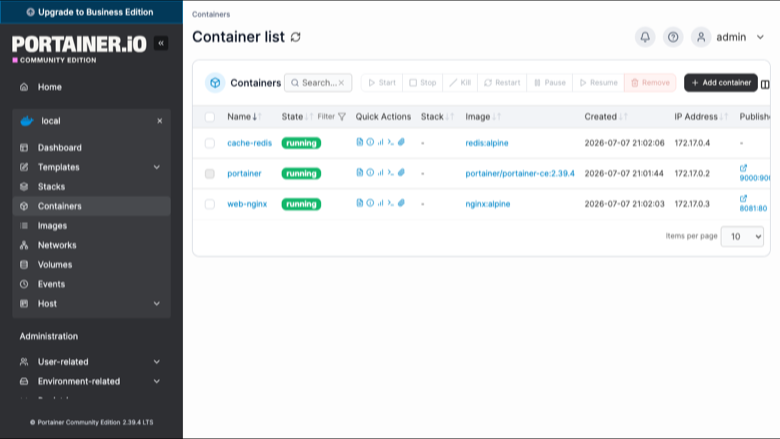Open the admin user dropdown

click(x=728, y=37)
